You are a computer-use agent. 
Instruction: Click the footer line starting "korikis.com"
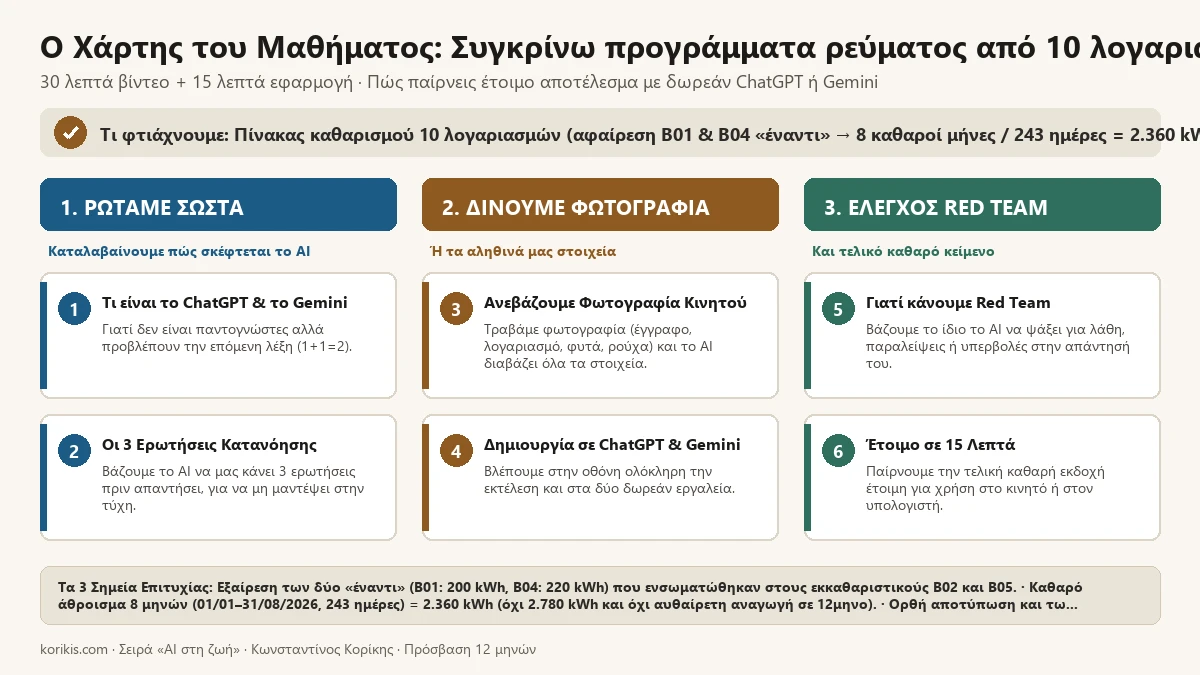[288, 649]
